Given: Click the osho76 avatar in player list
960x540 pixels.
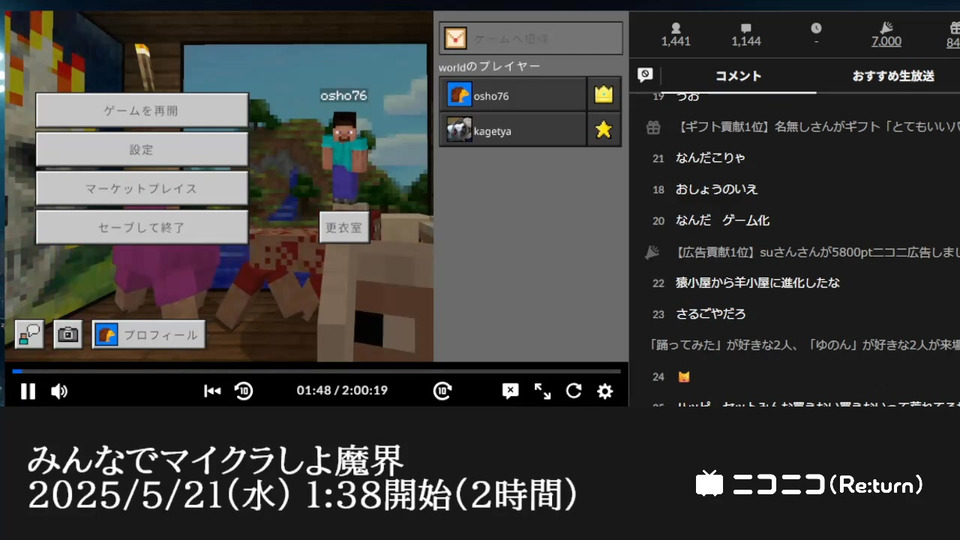Looking at the screenshot, I should point(459,95).
